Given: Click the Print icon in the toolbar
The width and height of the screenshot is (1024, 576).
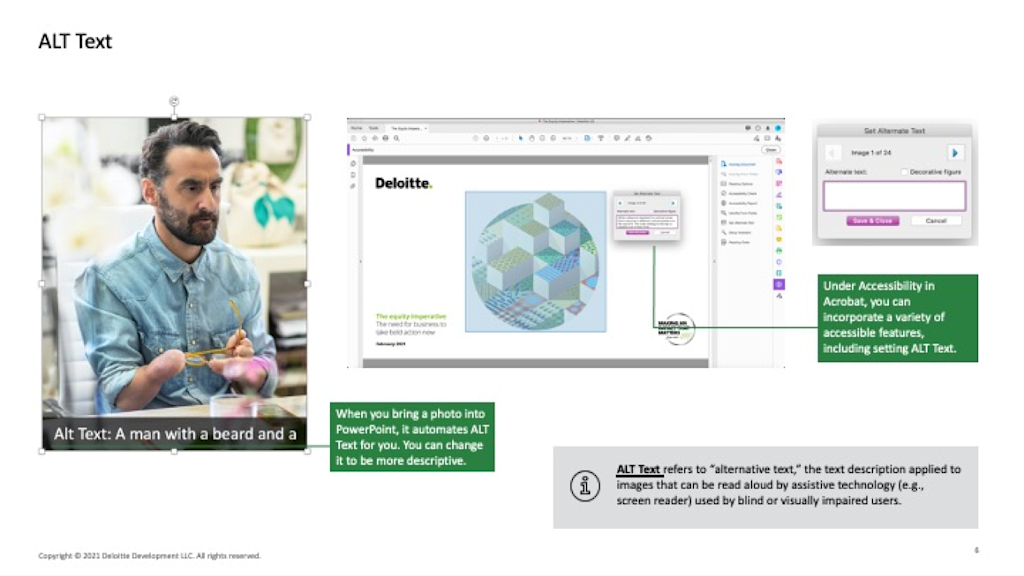Looking at the screenshot, I should pyautogui.click(x=385, y=136).
